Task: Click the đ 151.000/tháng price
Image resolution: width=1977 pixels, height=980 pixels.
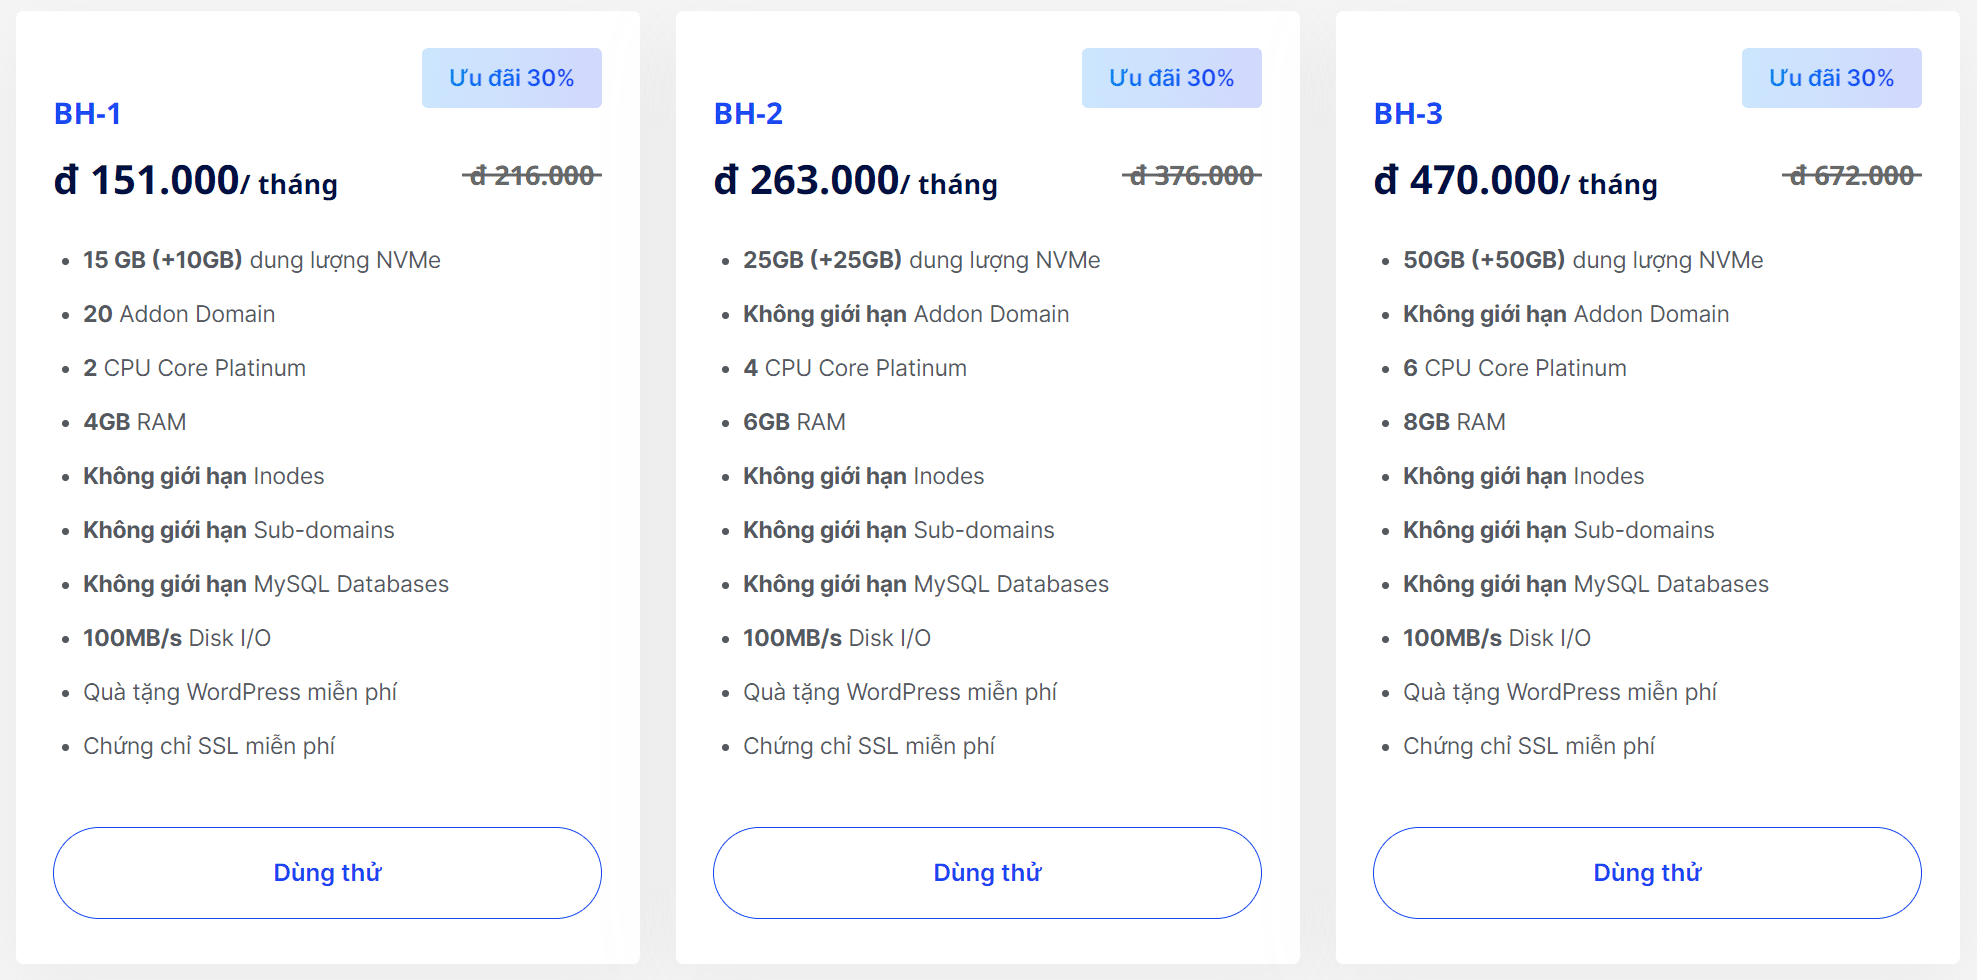Action: [x=196, y=181]
